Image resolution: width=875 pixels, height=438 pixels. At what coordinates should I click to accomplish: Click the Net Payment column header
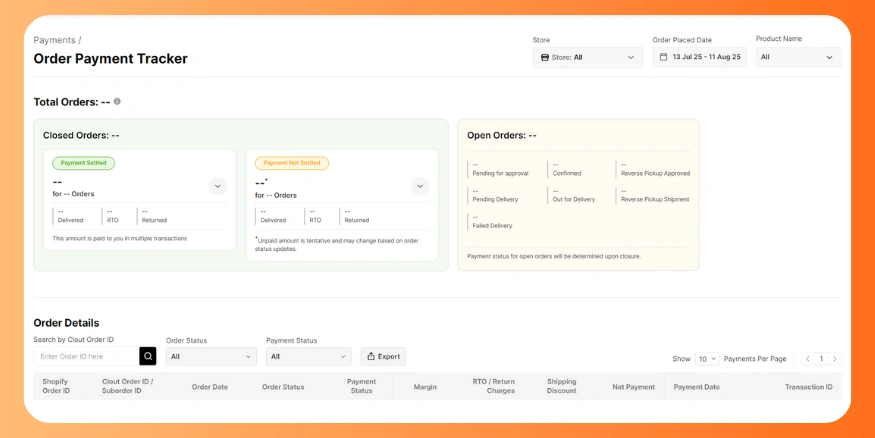(x=633, y=387)
